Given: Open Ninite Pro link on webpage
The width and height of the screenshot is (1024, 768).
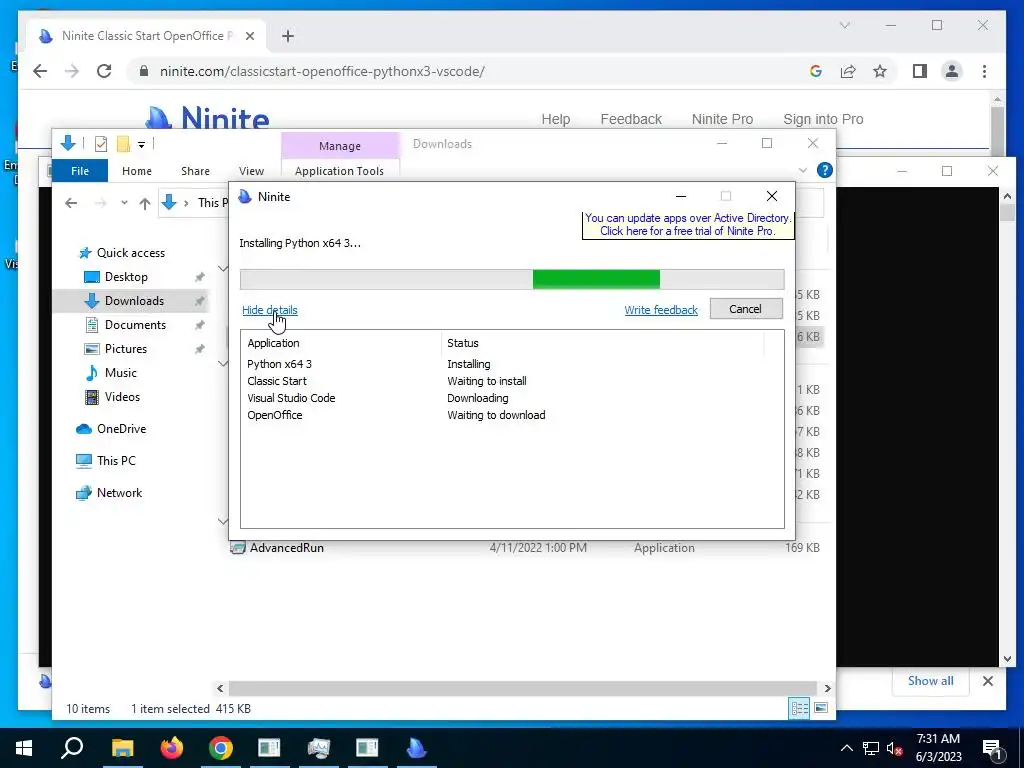Looking at the screenshot, I should (722, 120).
